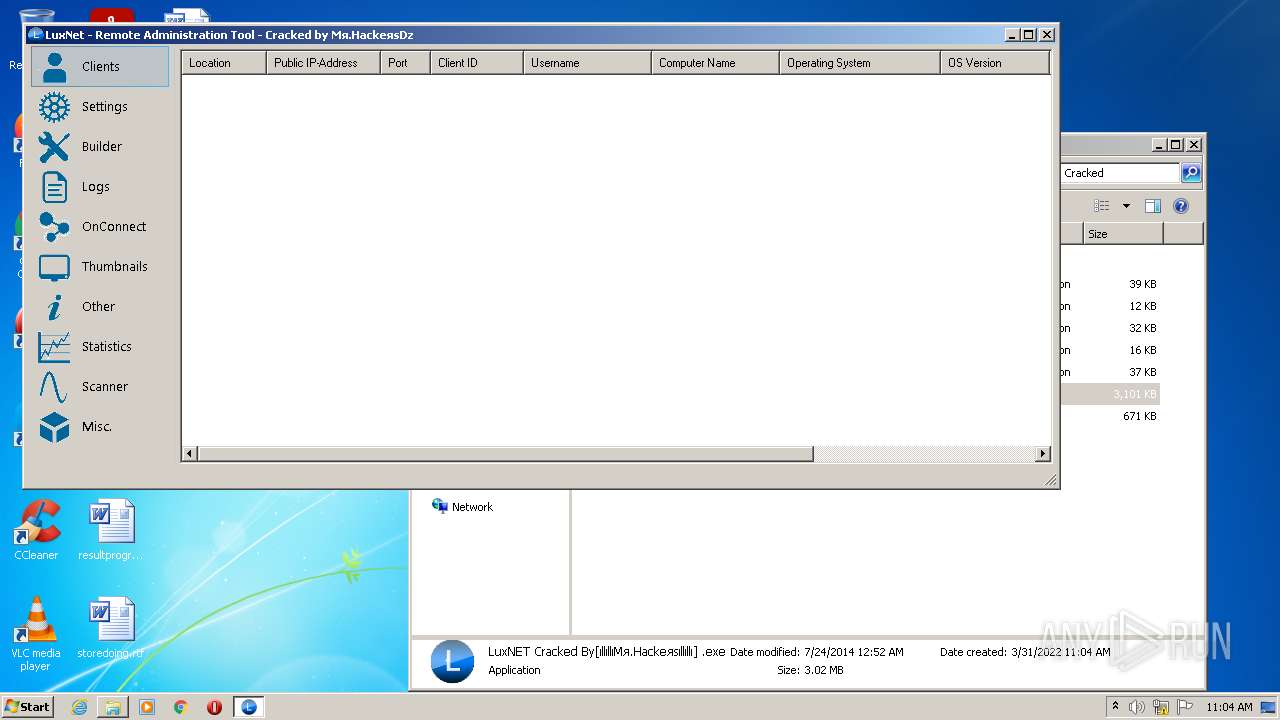The height and width of the screenshot is (720, 1280).
Task: Click the Cracked search box in Explorer
Action: 1119,173
